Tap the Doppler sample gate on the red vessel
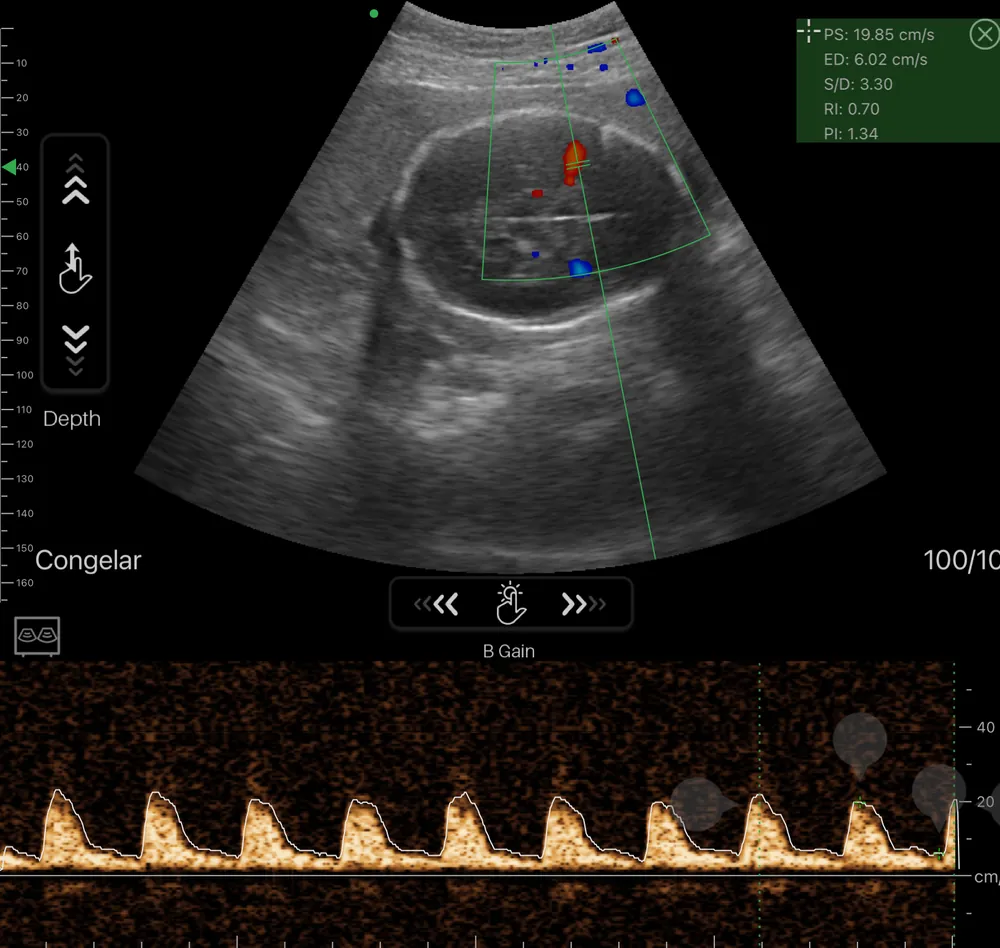 [x=576, y=164]
